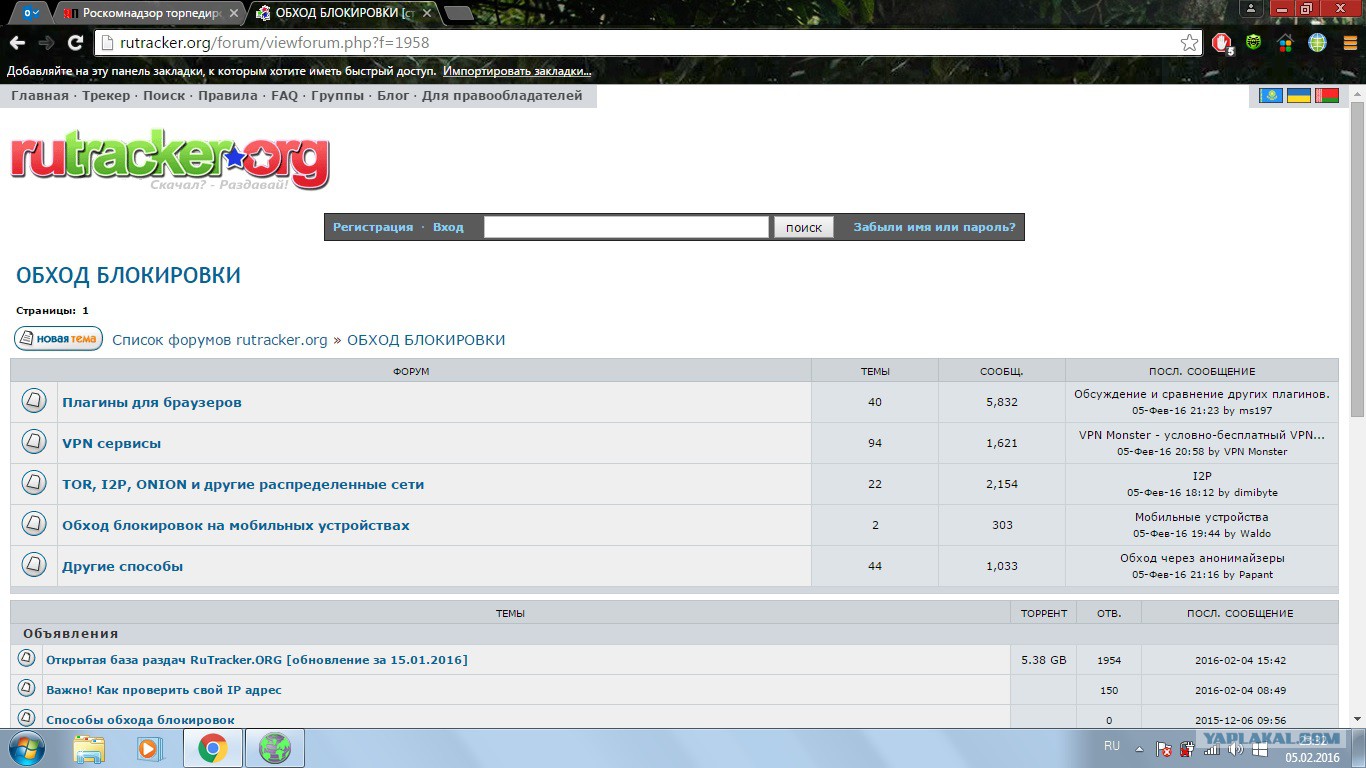The height and width of the screenshot is (768, 1366).
Task: Click the ОБХОД БЛОКИРОВКИ page heading
Action: [128, 276]
